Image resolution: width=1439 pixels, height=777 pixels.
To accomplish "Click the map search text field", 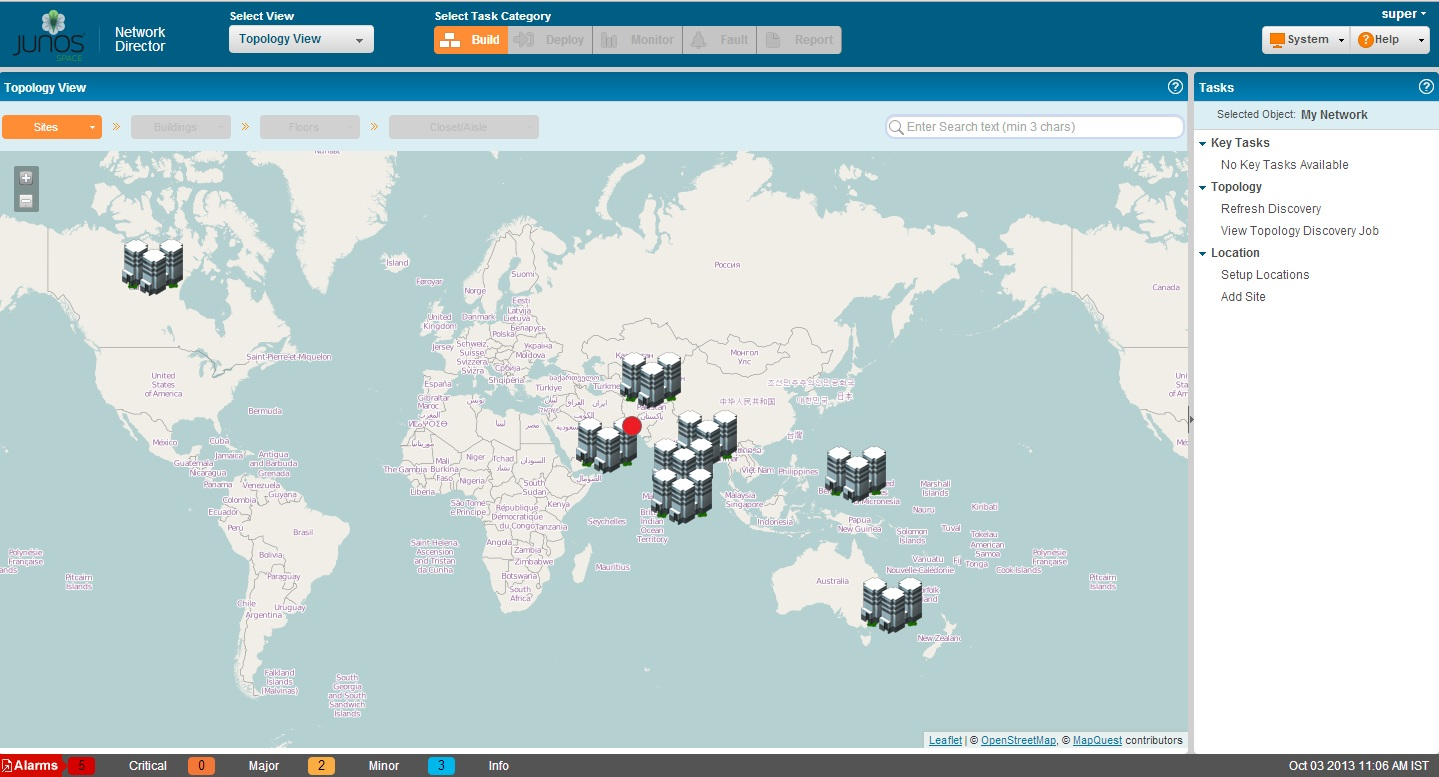I will click(x=1040, y=127).
